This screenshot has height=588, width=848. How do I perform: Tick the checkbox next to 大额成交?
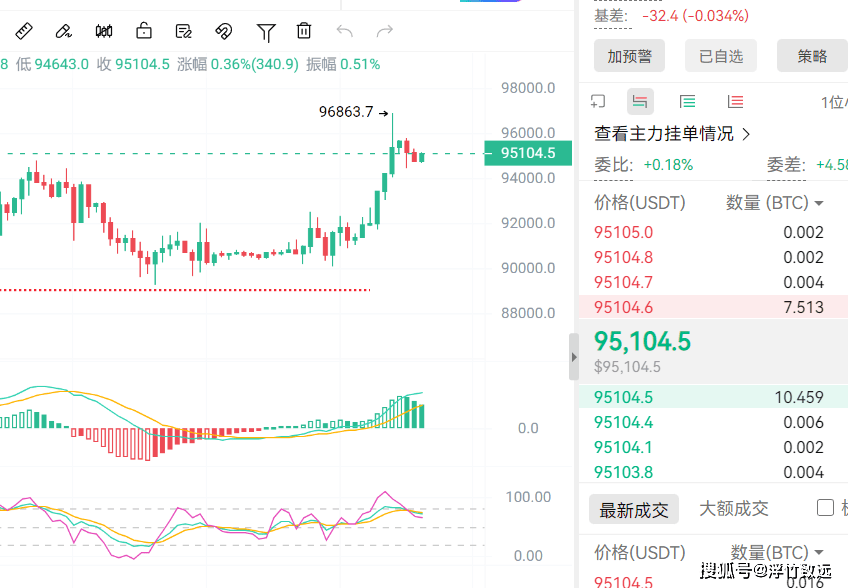[825, 508]
